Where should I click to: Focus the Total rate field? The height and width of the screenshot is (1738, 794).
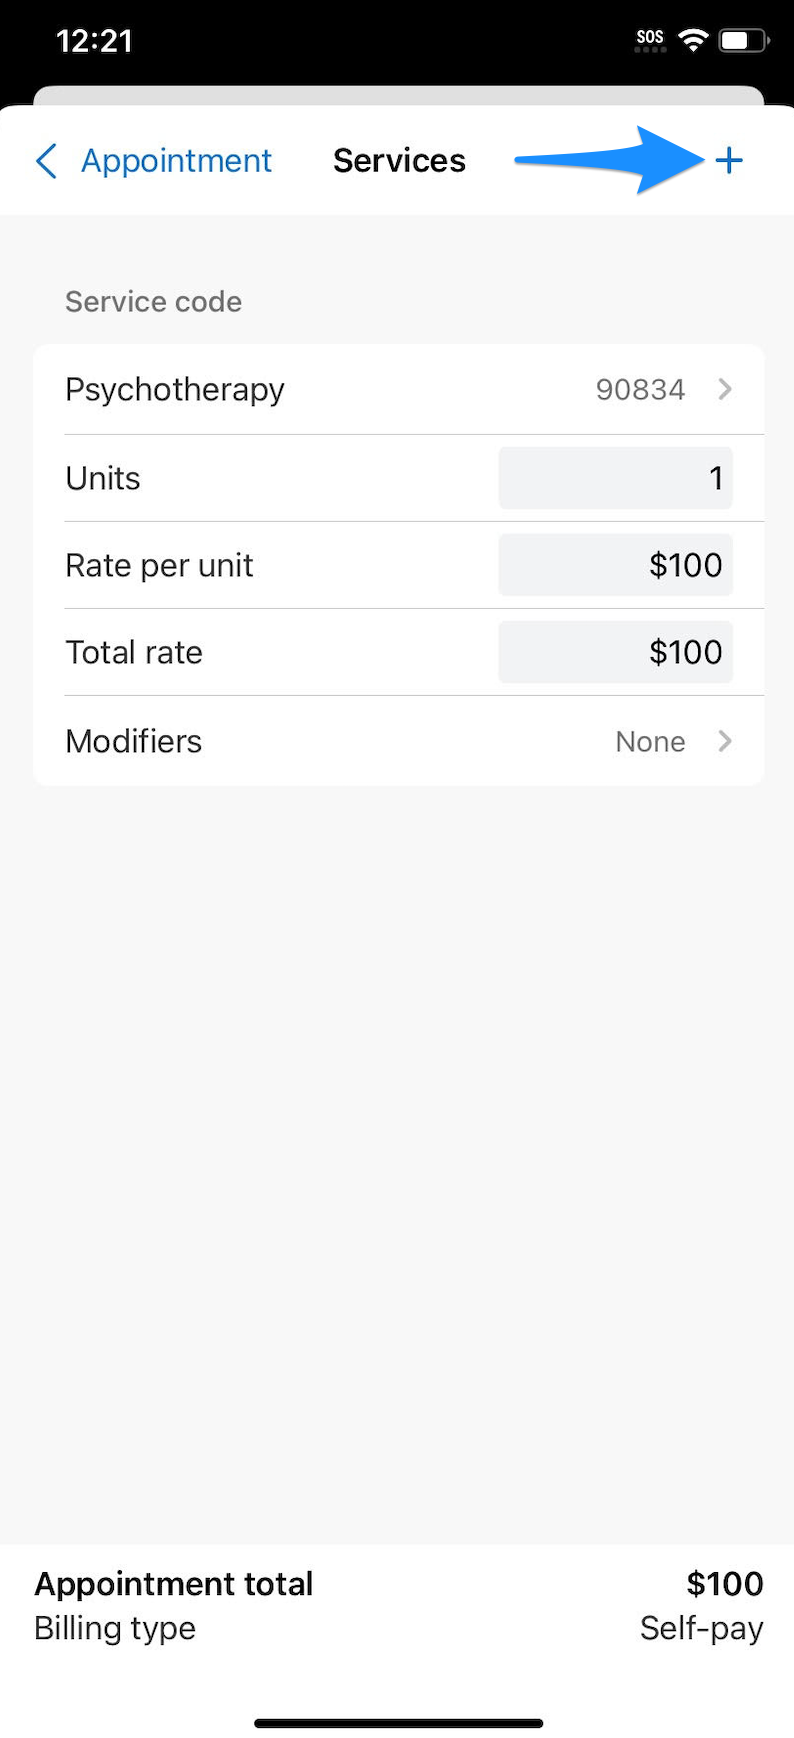point(615,652)
